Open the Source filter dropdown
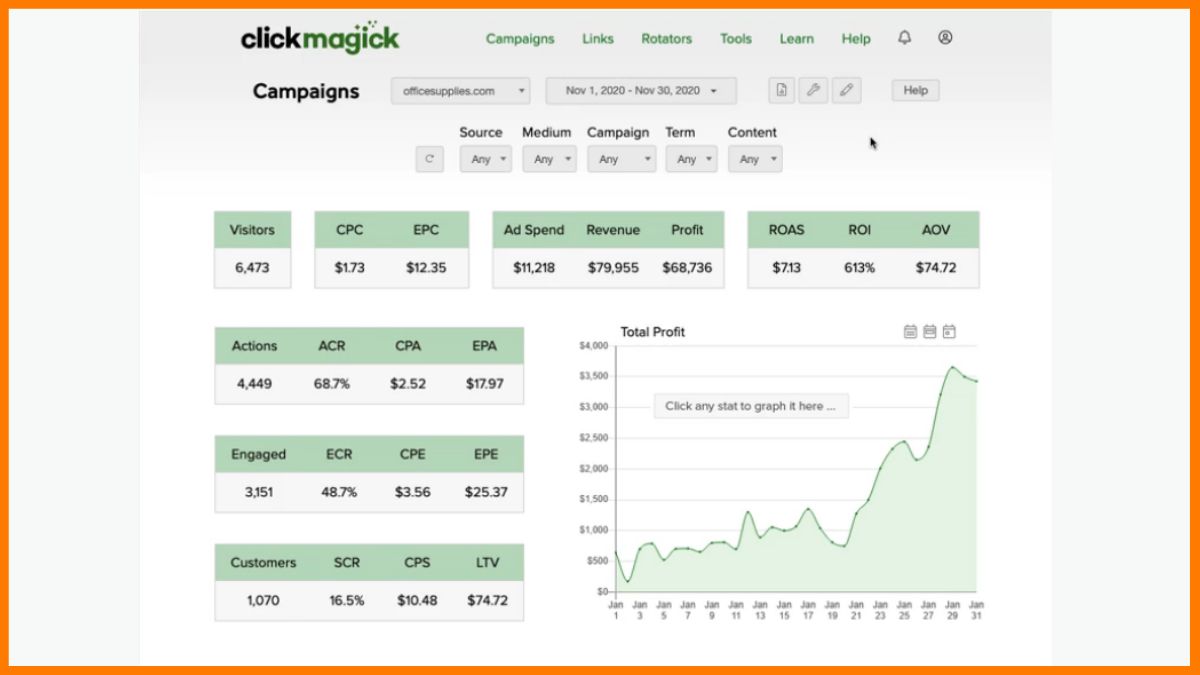This screenshot has width=1200, height=675. click(485, 159)
